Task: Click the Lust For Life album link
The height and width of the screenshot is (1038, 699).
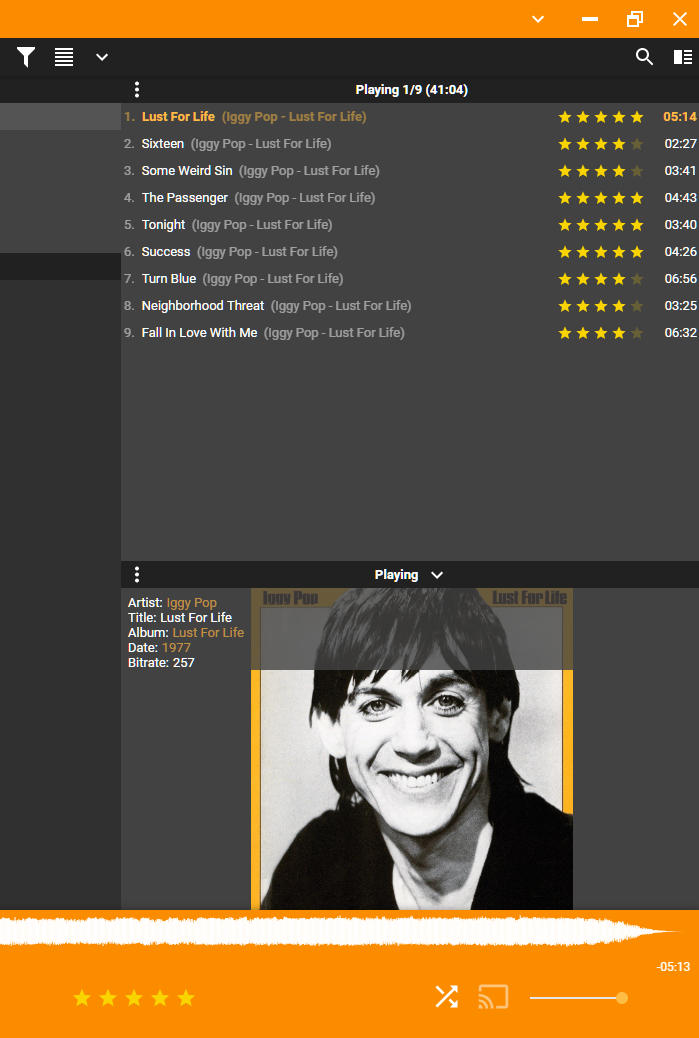Action: pyautogui.click(x=208, y=632)
